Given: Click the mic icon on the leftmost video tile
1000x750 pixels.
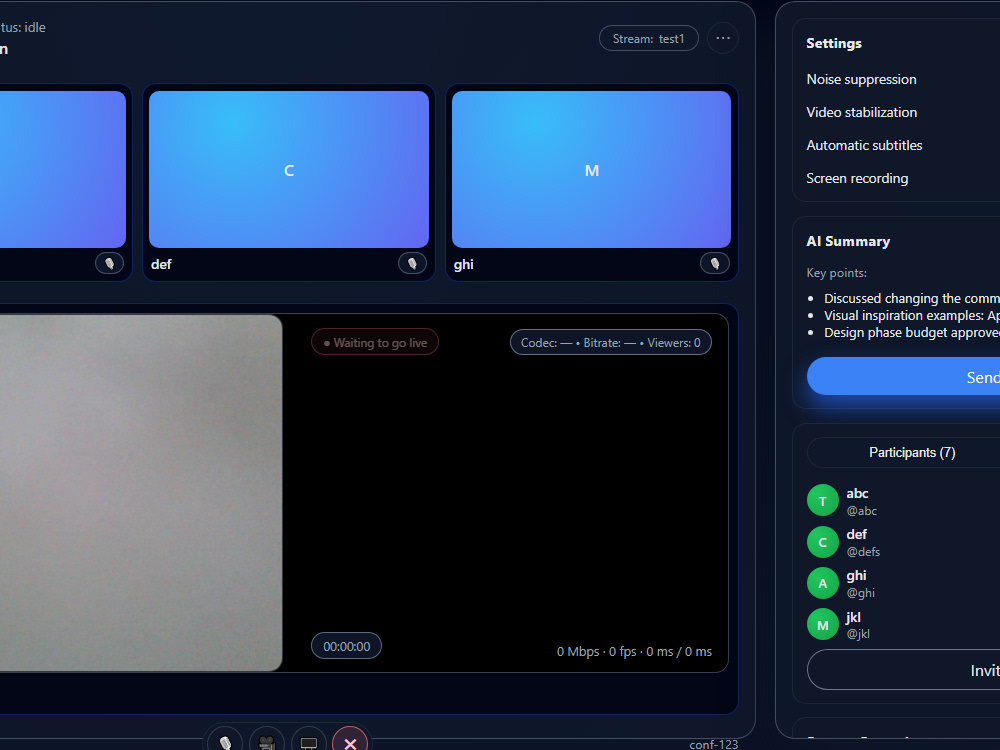Looking at the screenshot, I should coord(109,263).
